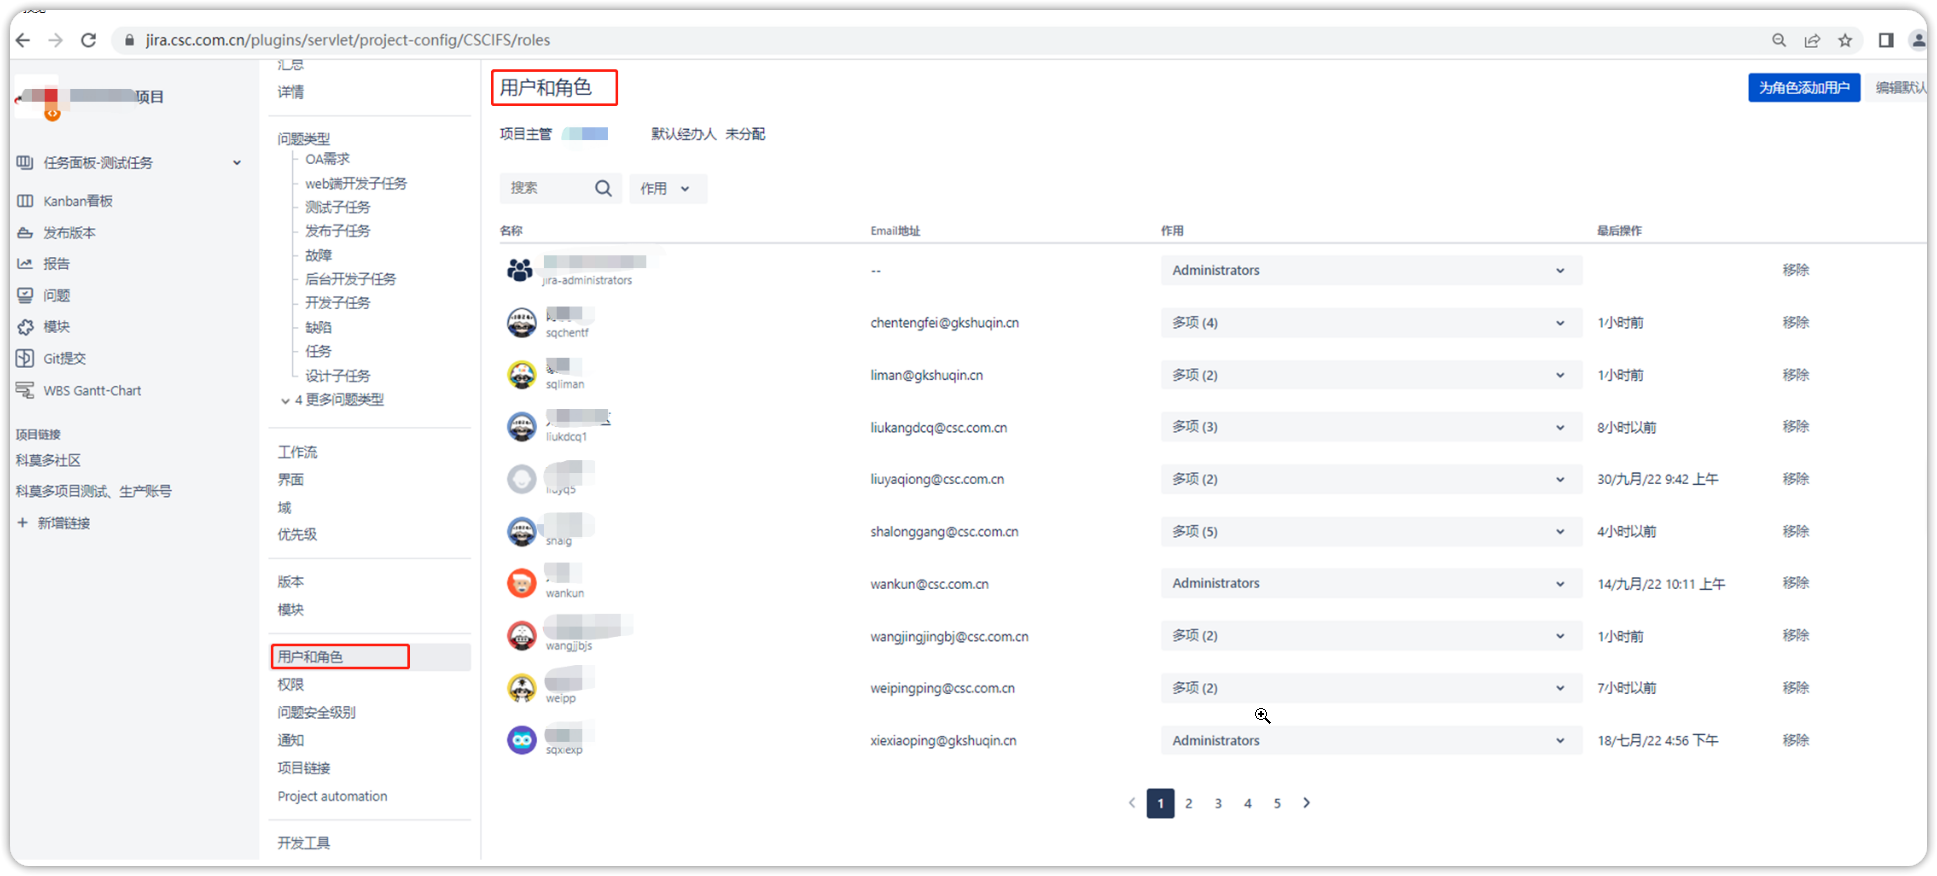The image size is (1937, 876).
Task: Open Project automation settings
Action: point(332,796)
